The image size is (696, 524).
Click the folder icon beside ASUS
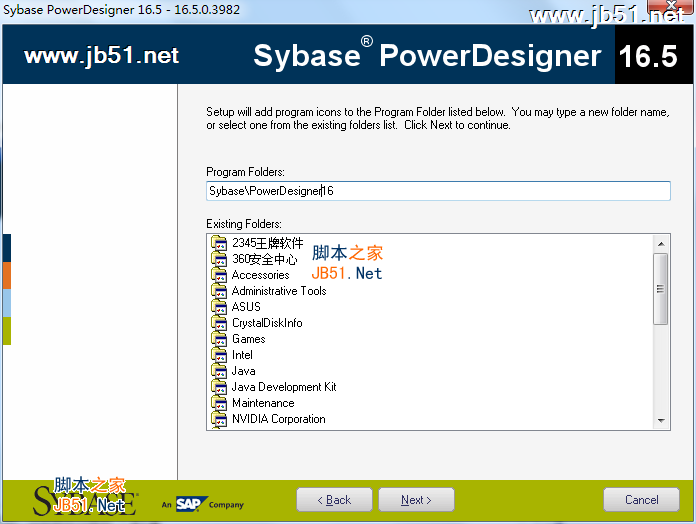(x=219, y=307)
